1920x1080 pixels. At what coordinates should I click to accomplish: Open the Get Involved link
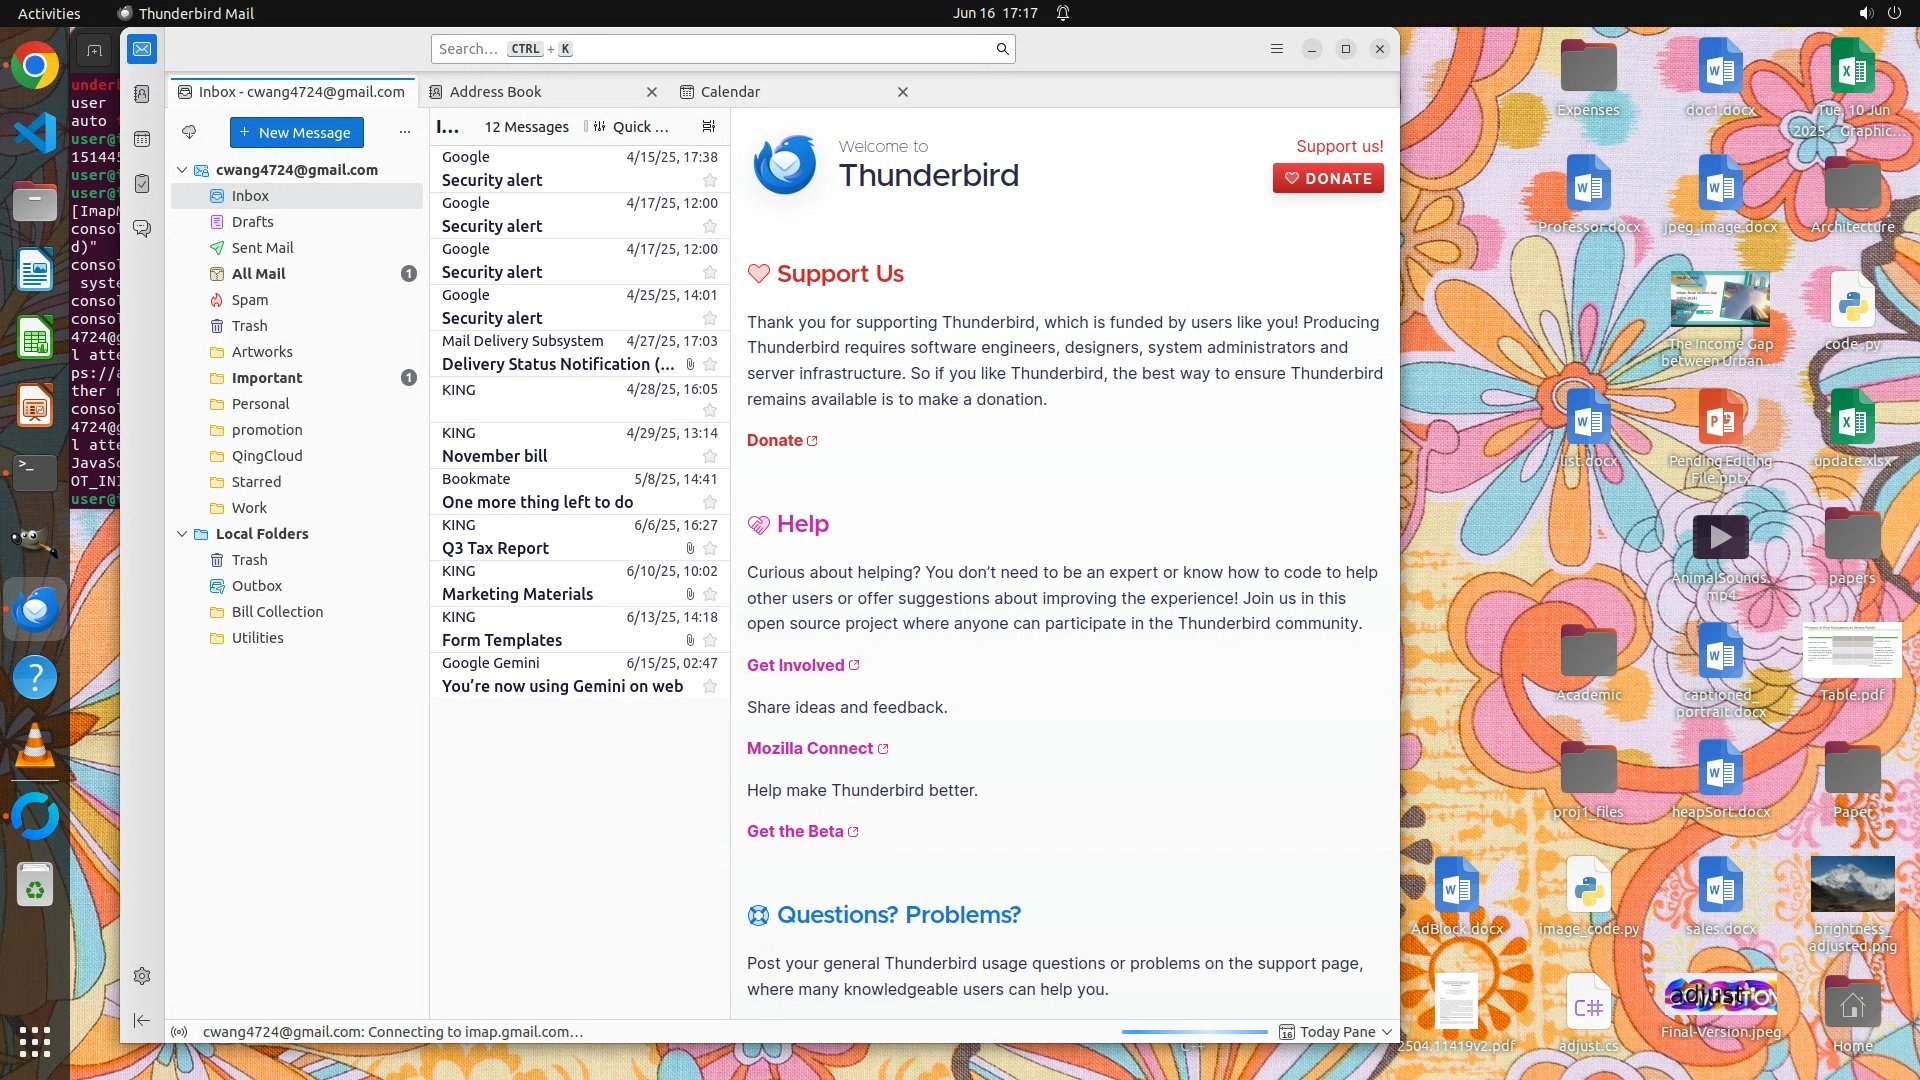pyautogui.click(x=796, y=666)
